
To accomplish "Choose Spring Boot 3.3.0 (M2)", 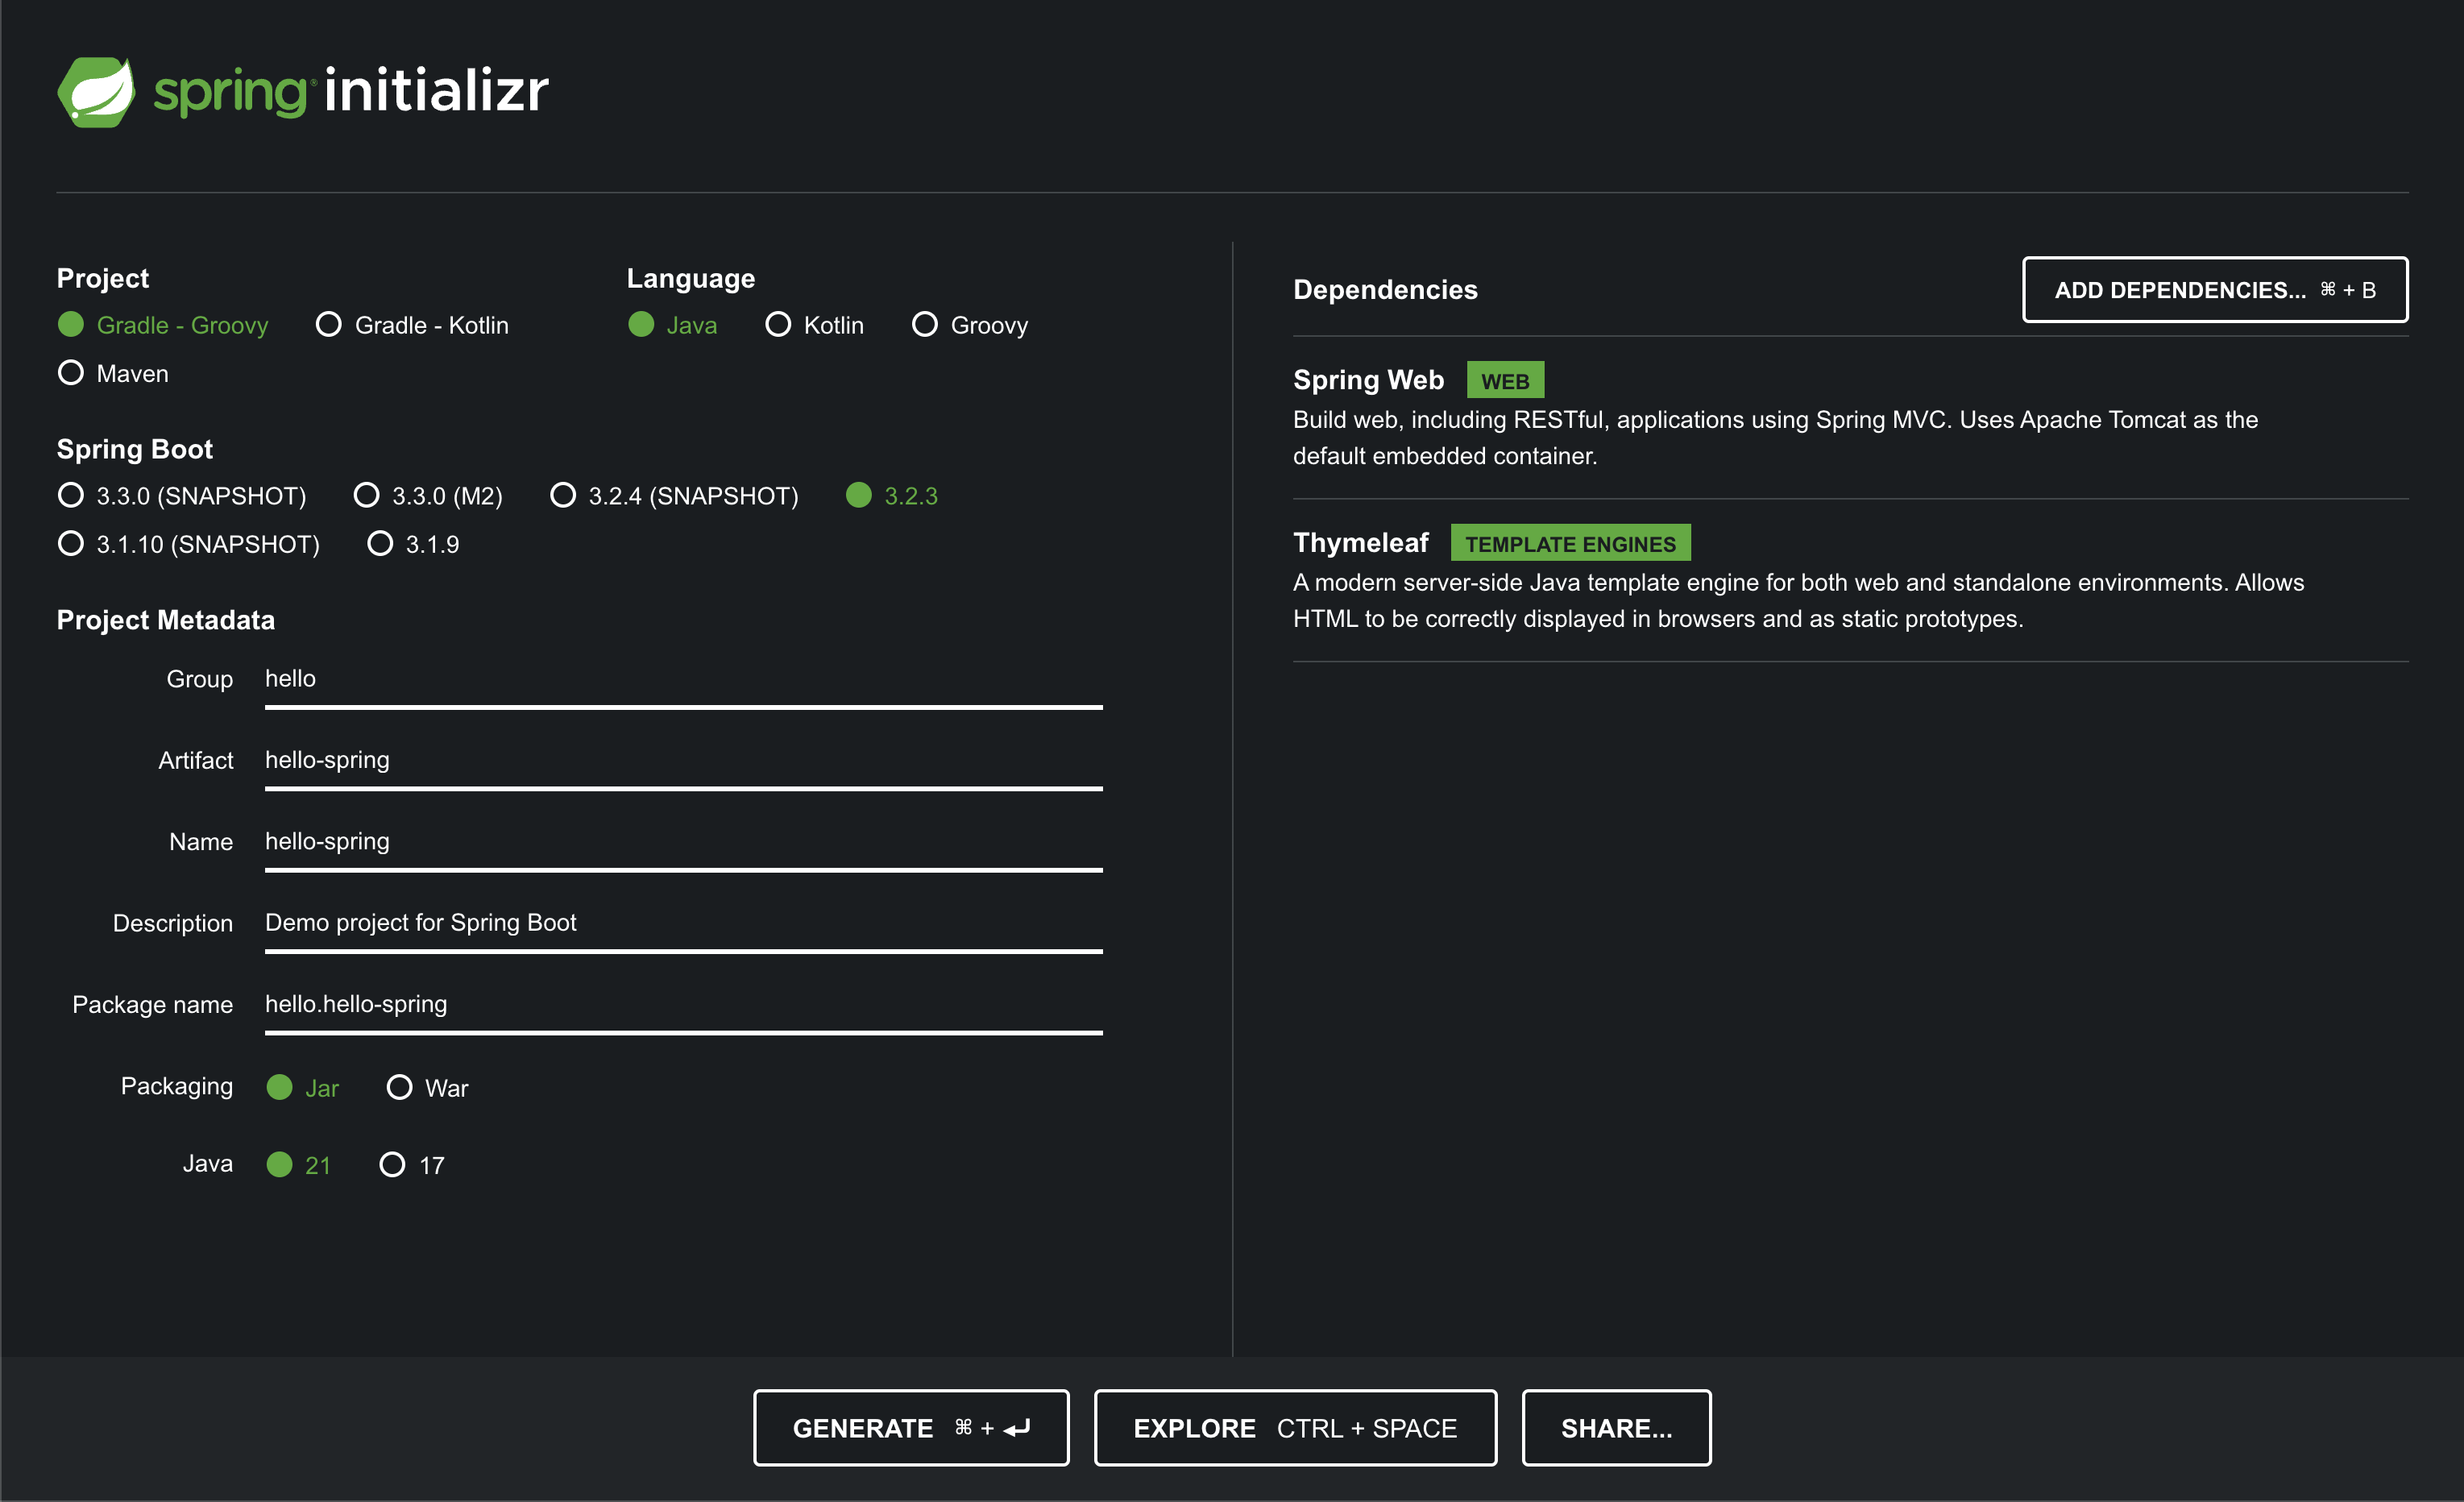I will click(367, 496).
